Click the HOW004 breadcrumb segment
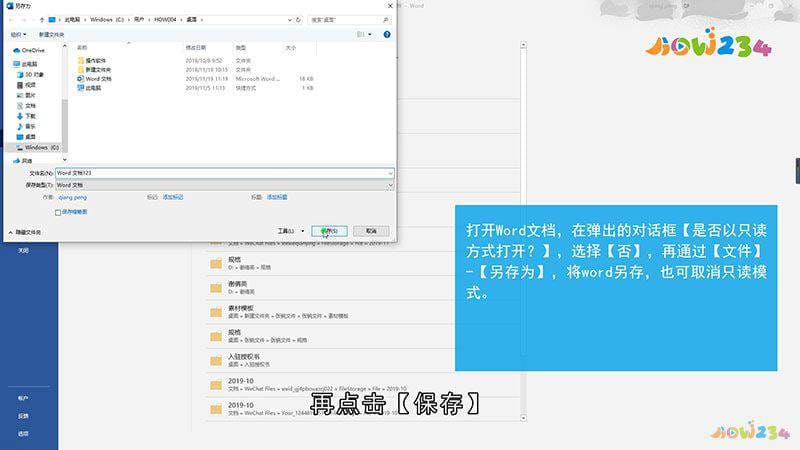This screenshot has width=800, height=450. (165, 19)
